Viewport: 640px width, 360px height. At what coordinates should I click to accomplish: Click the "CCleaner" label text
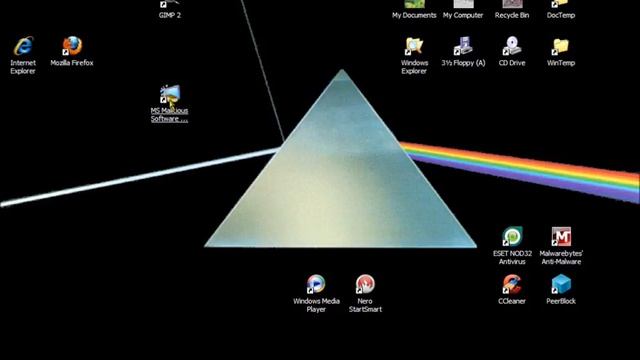pyautogui.click(x=512, y=301)
